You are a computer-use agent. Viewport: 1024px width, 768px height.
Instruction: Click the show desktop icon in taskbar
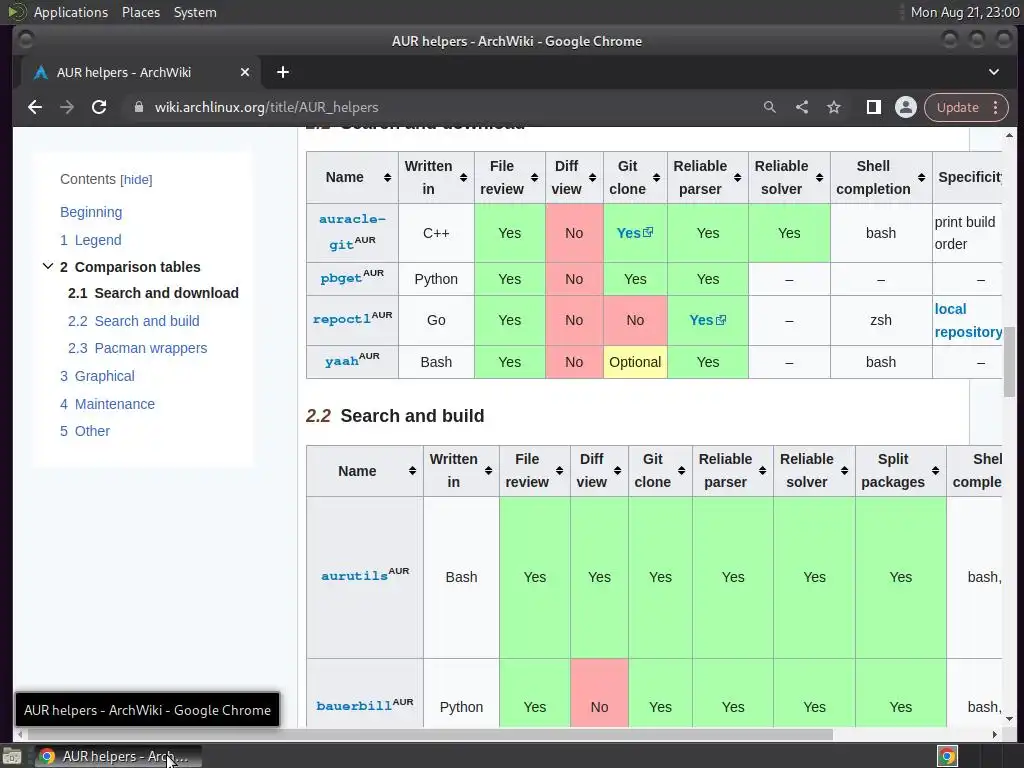pos(12,757)
